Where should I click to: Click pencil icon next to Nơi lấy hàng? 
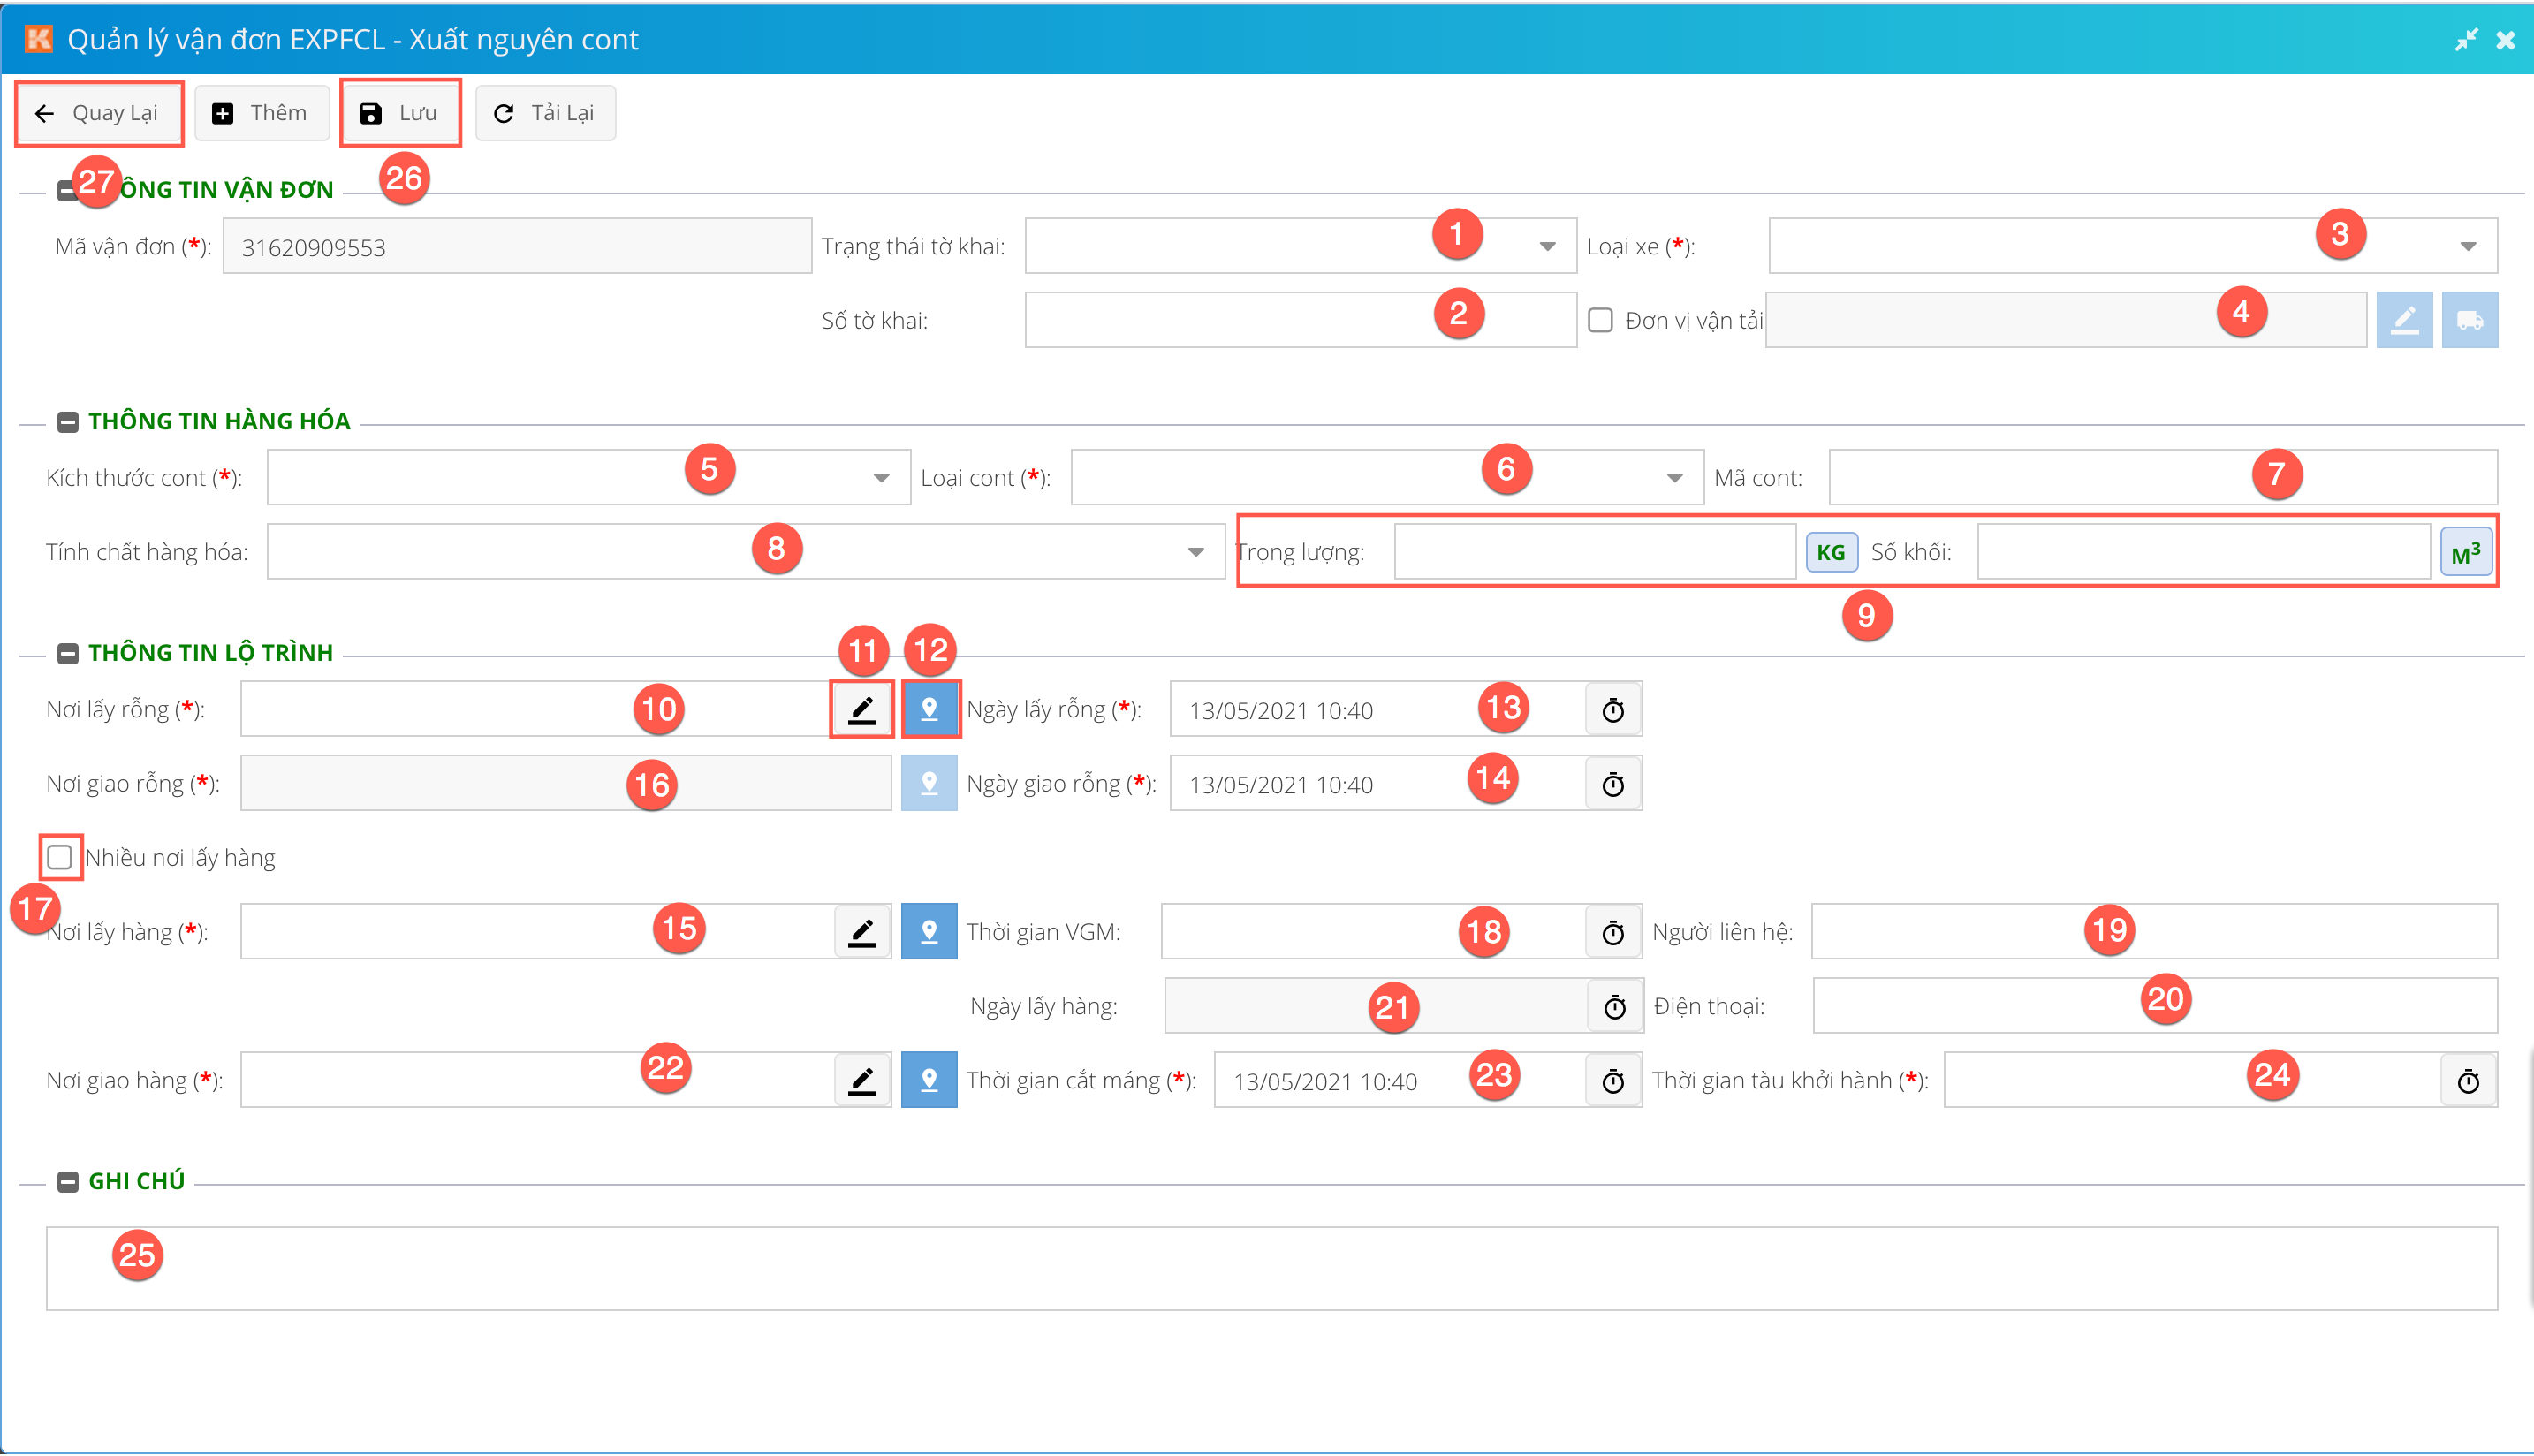pyautogui.click(x=861, y=932)
